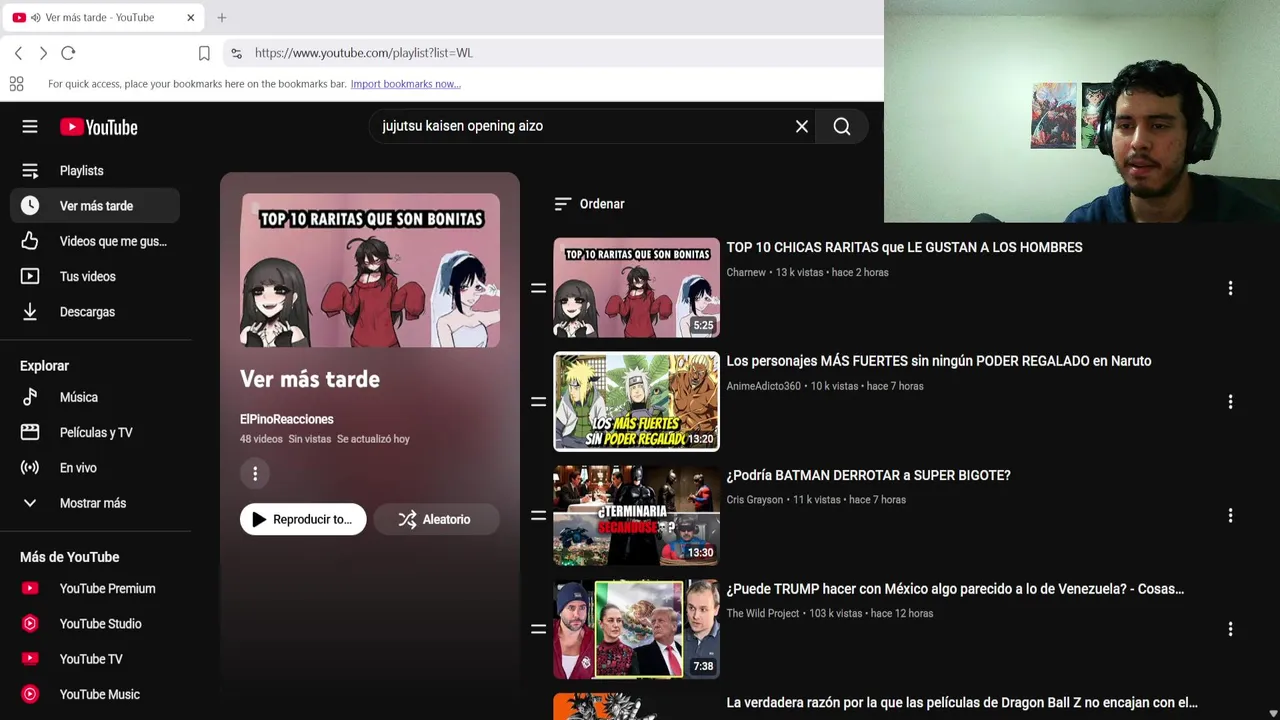
Task: Open the Charnew channel link
Action: 746,272
